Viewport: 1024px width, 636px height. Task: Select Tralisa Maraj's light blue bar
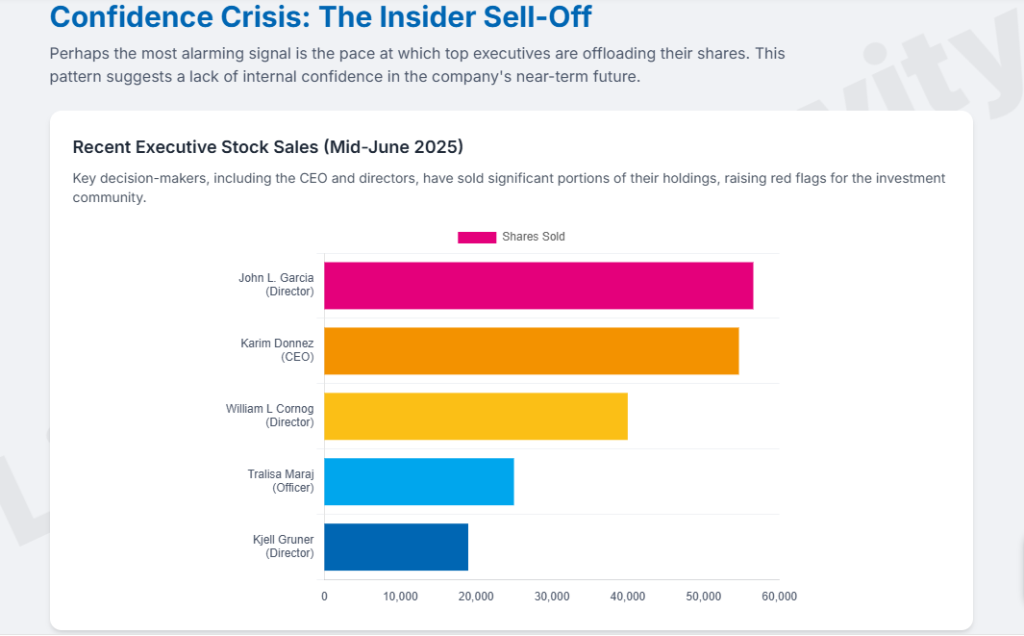tap(419, 481)
